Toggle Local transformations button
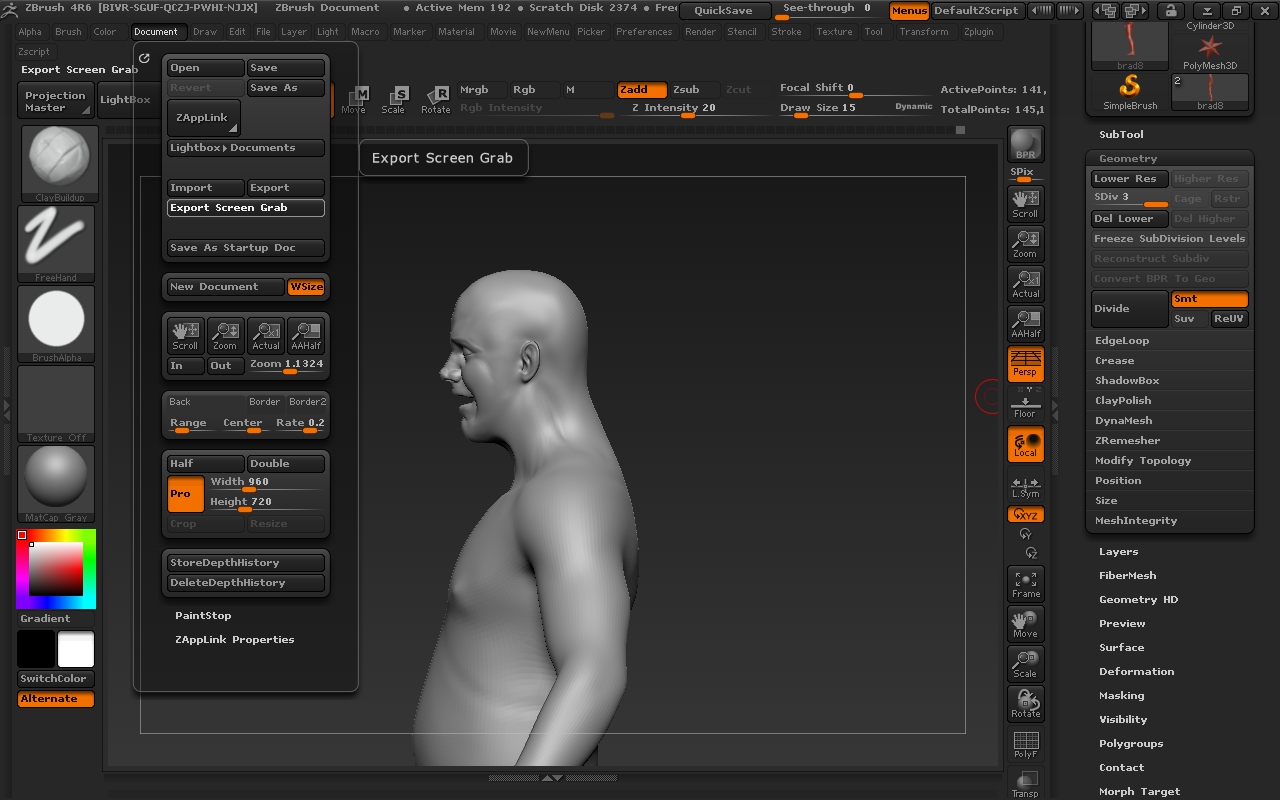This screenshot has width=1280, height=800. coord(1025,444)
